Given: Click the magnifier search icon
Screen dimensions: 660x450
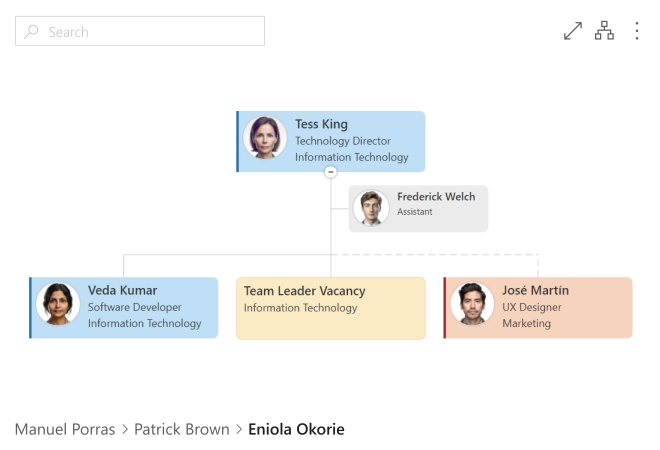Looking at the screenshot, I should click(31, 32).
